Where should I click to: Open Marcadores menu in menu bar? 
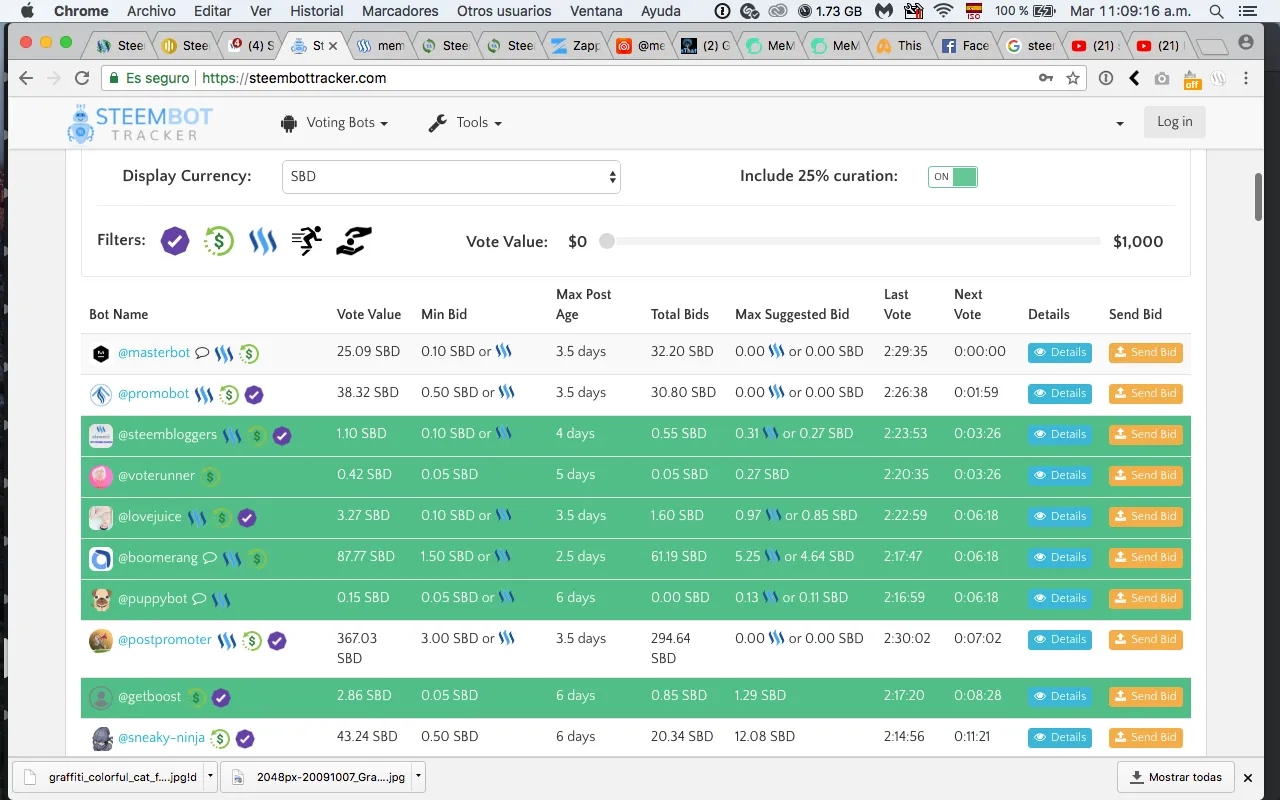pos(400,11)
